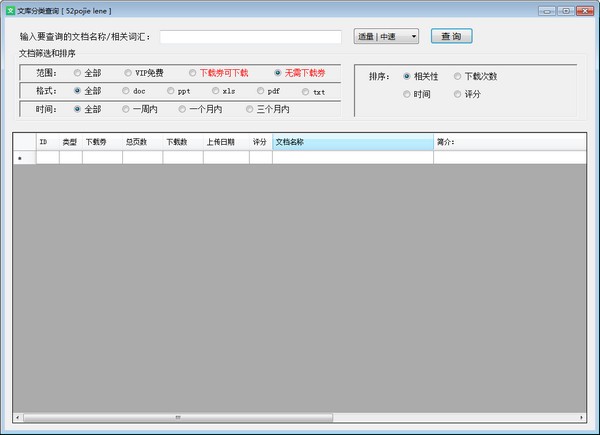Image resolution: width=600 pixels, height=435 pixels.
Task: Click the app icon in title bar
Action: pos(10,10)
